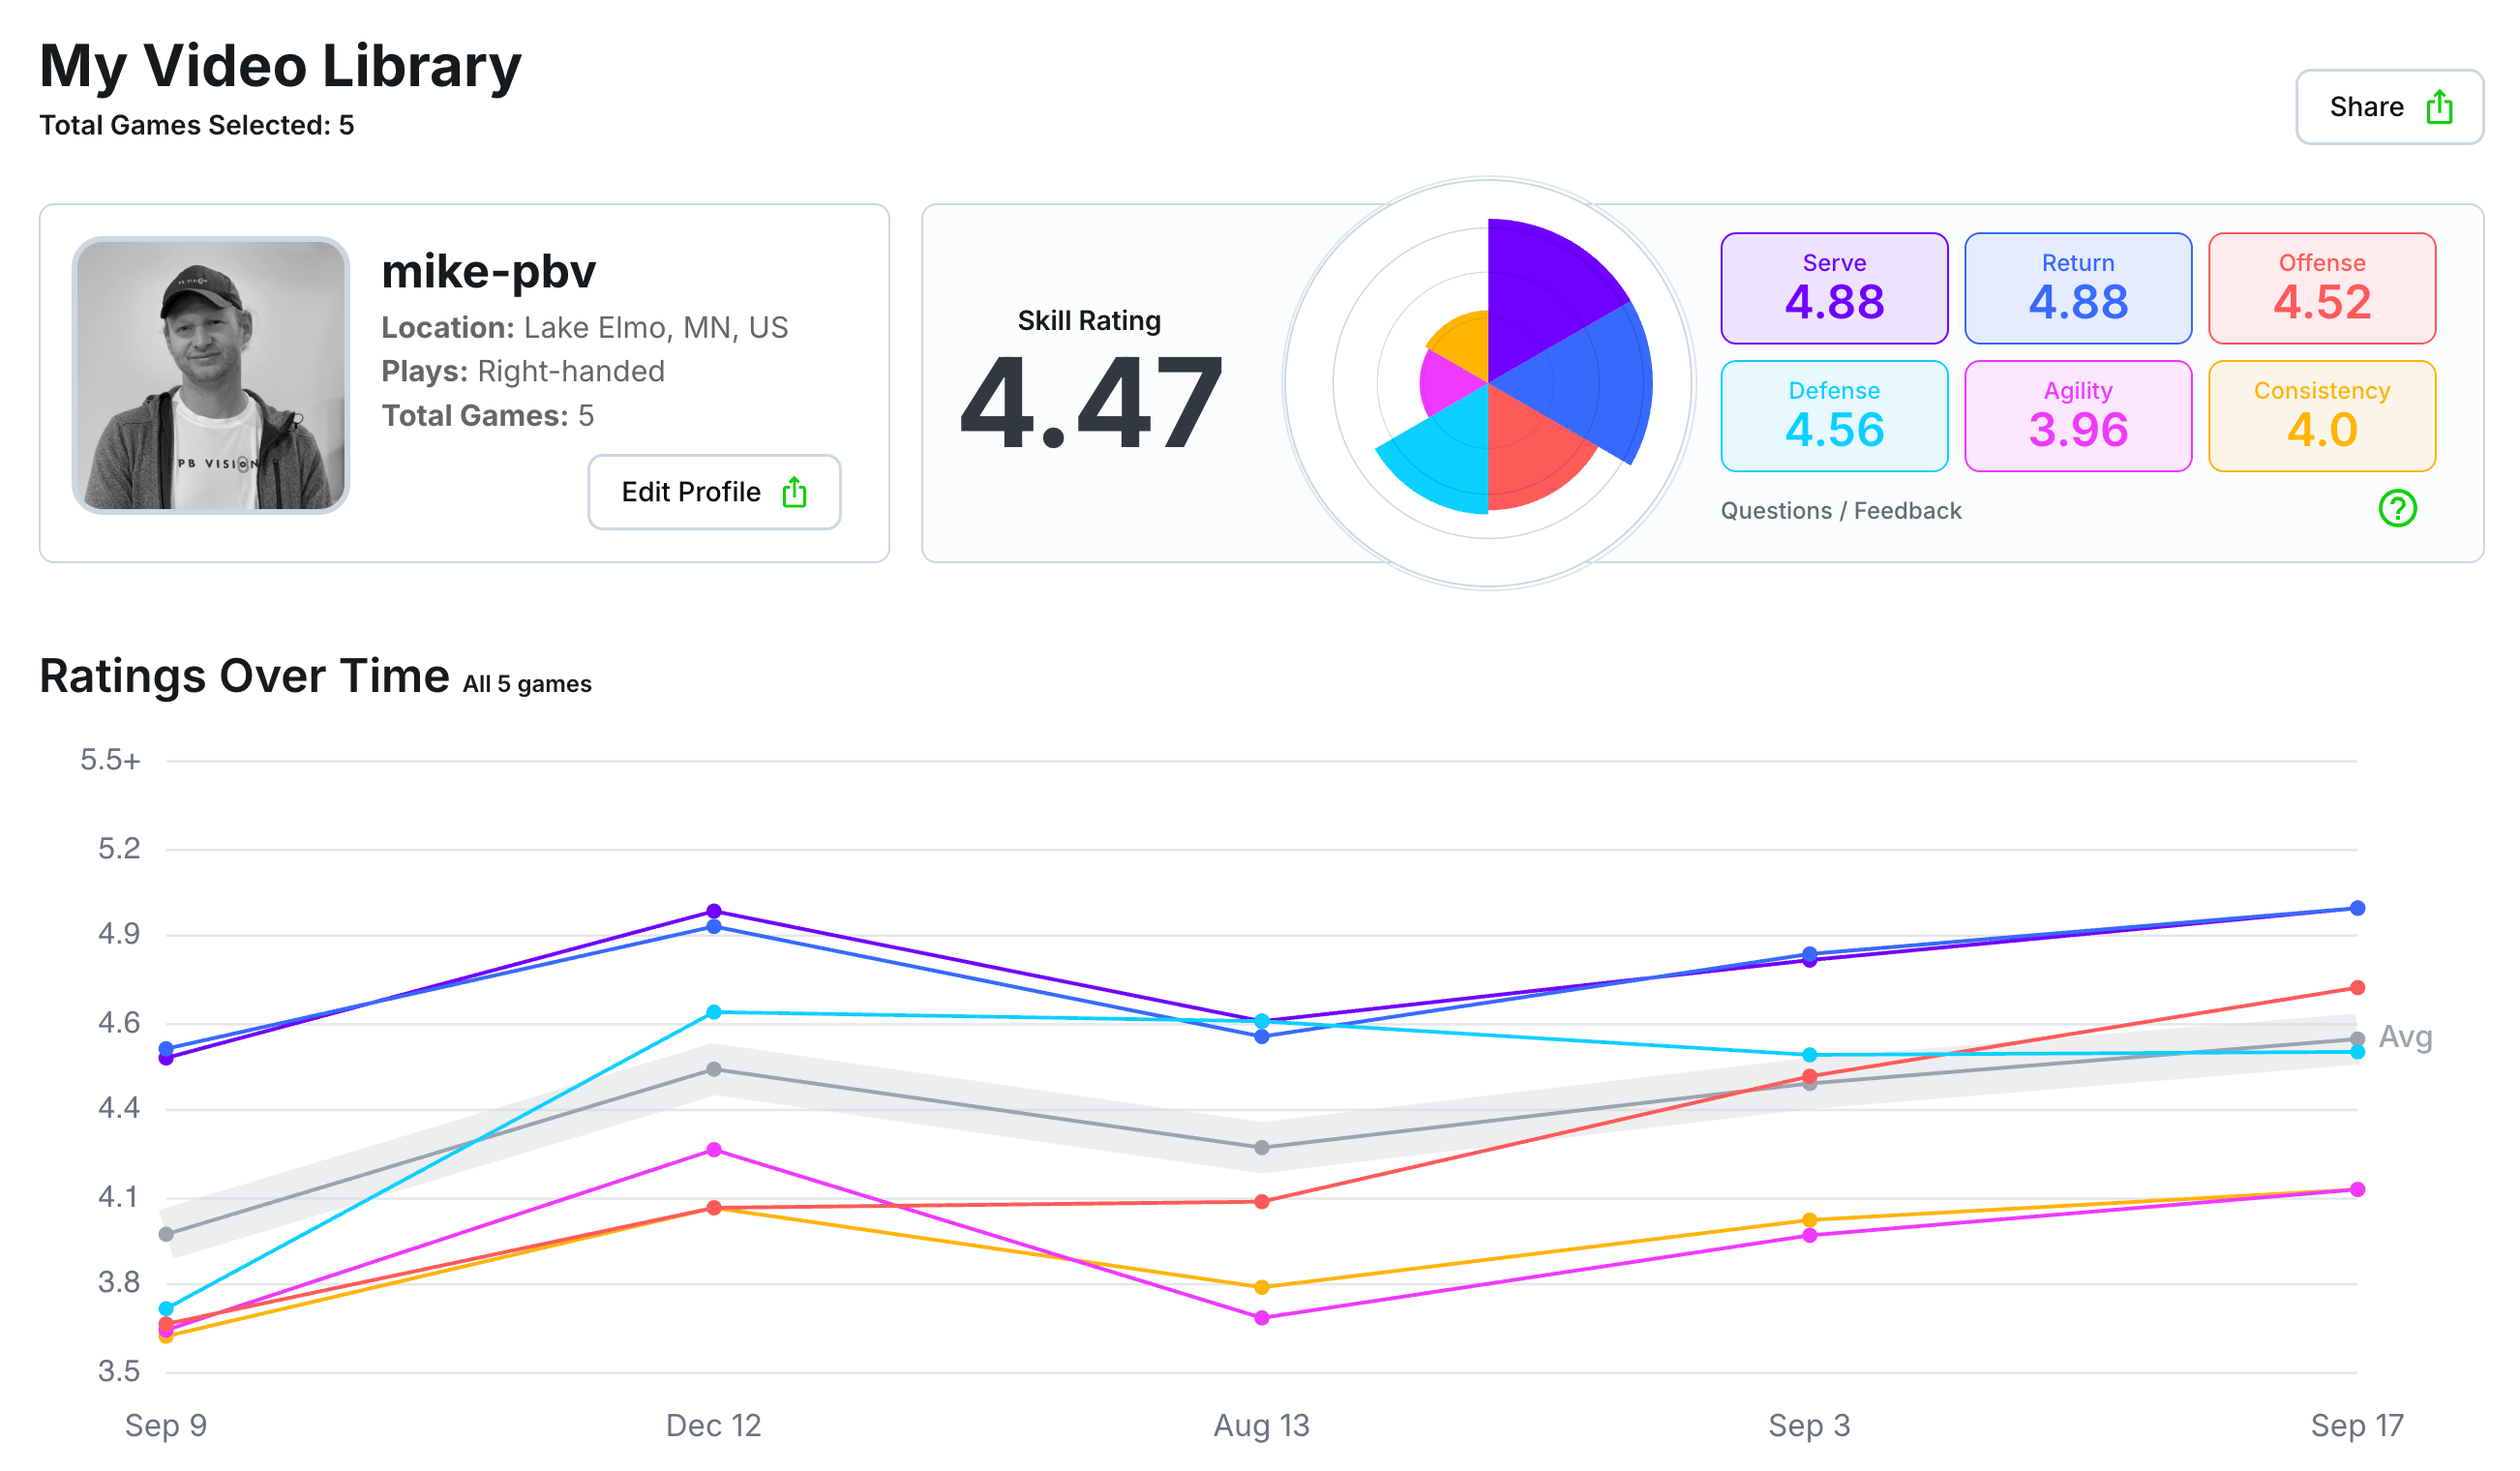2520x1471 pixels.
Task: Click the gray Avg data point at Aug 13
Action: 1262,1148
